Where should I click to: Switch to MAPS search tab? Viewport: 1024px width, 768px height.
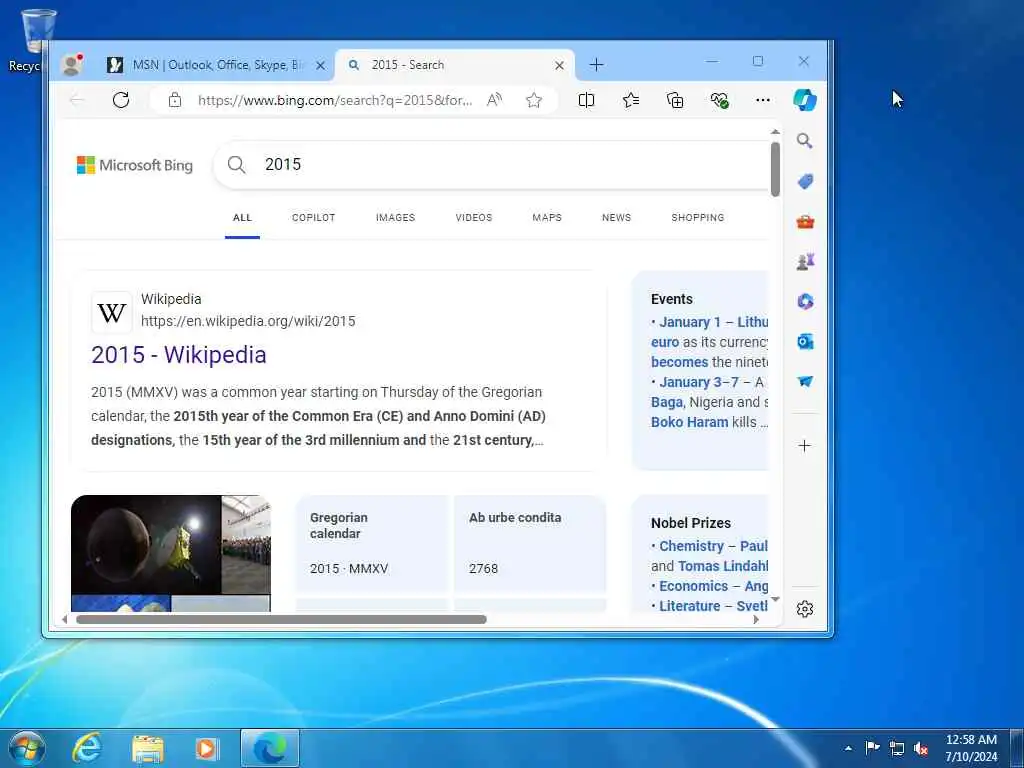(547, 217)
